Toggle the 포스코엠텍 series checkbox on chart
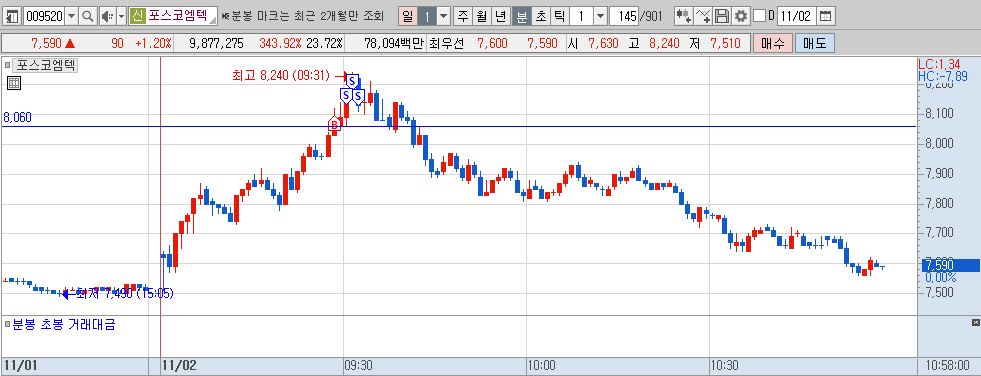Image resolution: width=981 pixels, height=376 pixels. point(8,64)
